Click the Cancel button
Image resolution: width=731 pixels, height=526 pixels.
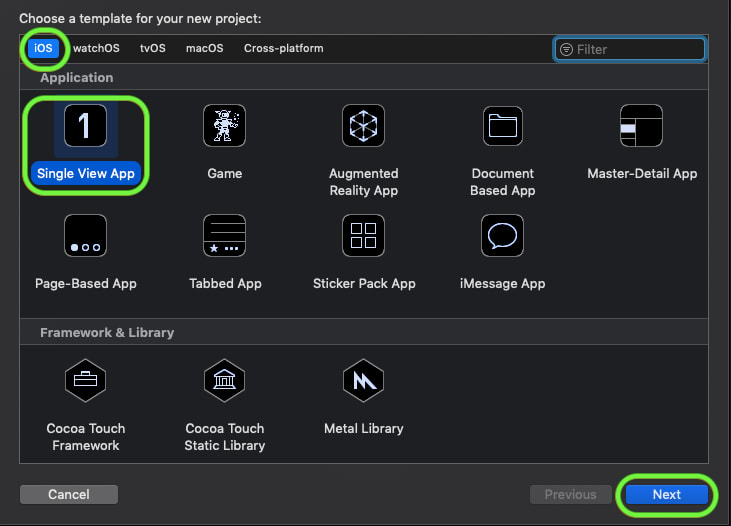pos(69,494)
